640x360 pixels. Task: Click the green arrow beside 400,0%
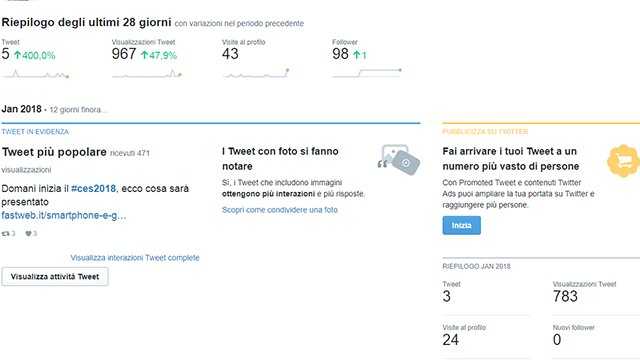(x=18, y=55)
